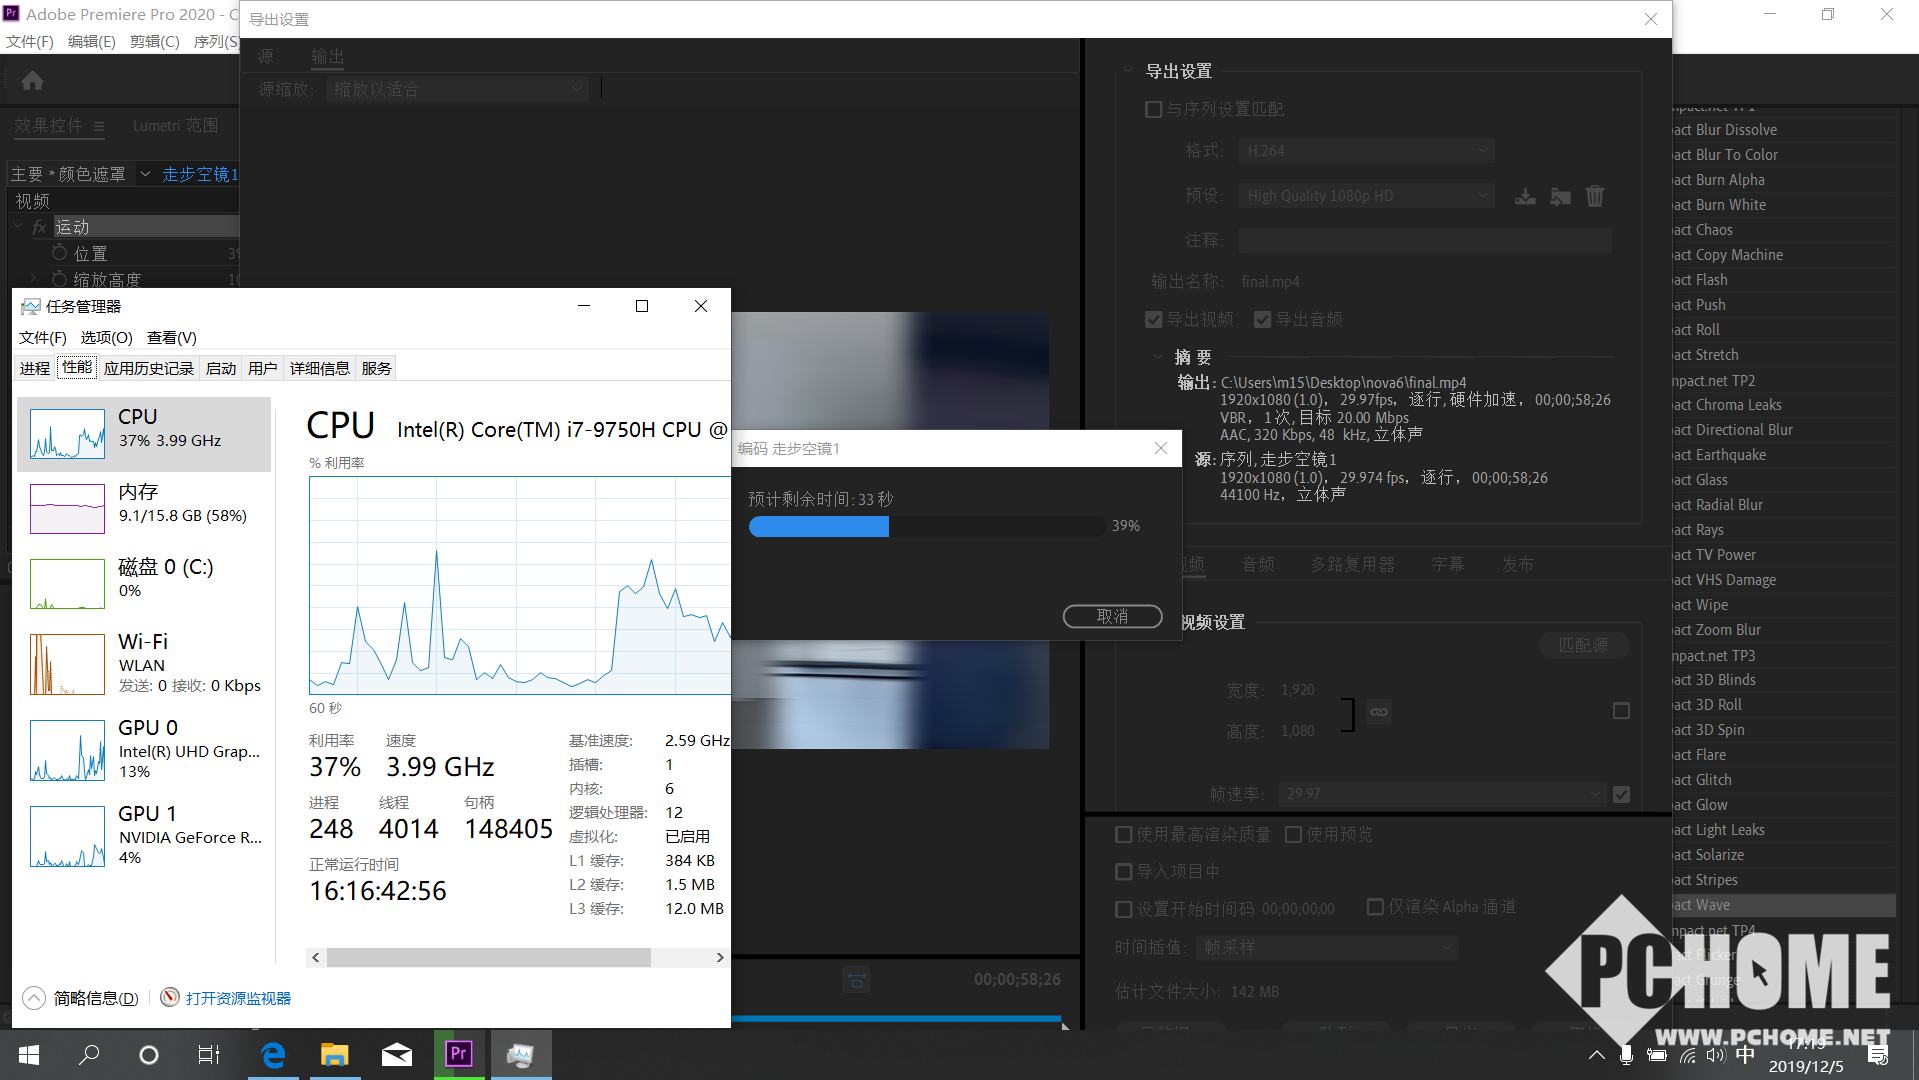Toggle the 导出音频 checkbox

pos(1262,319)
